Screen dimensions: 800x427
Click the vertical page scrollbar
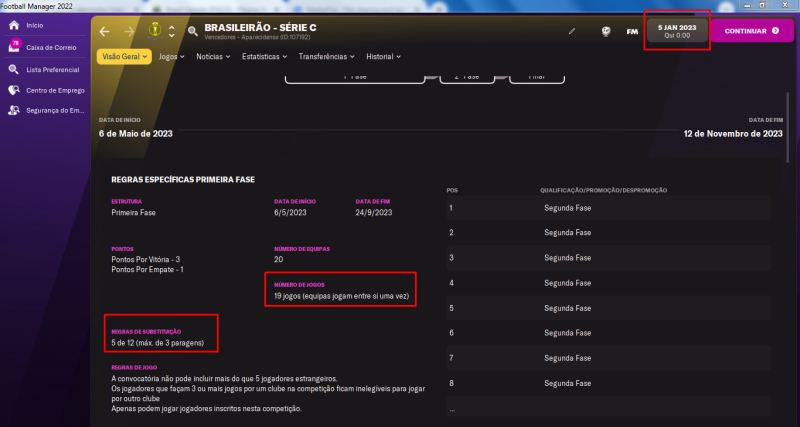pyautogui.click(x=788, y=128)
